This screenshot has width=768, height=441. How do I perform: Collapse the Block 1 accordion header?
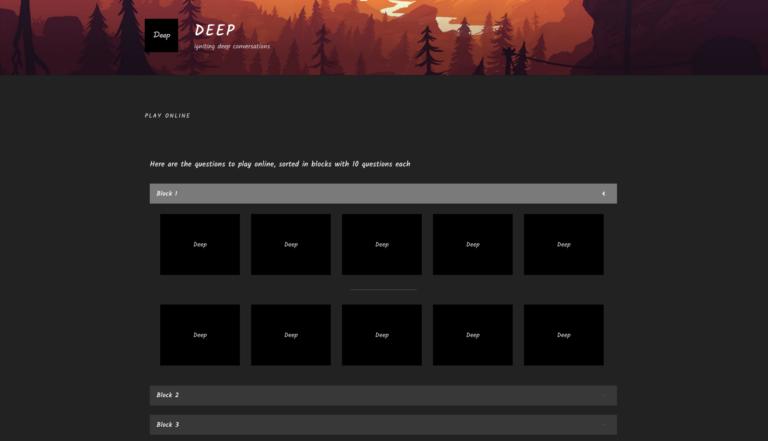382,194
